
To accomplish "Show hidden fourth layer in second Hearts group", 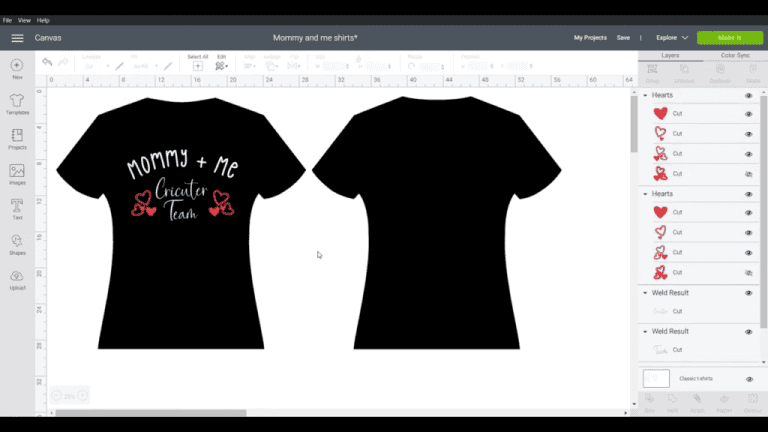I will point(748,273).
